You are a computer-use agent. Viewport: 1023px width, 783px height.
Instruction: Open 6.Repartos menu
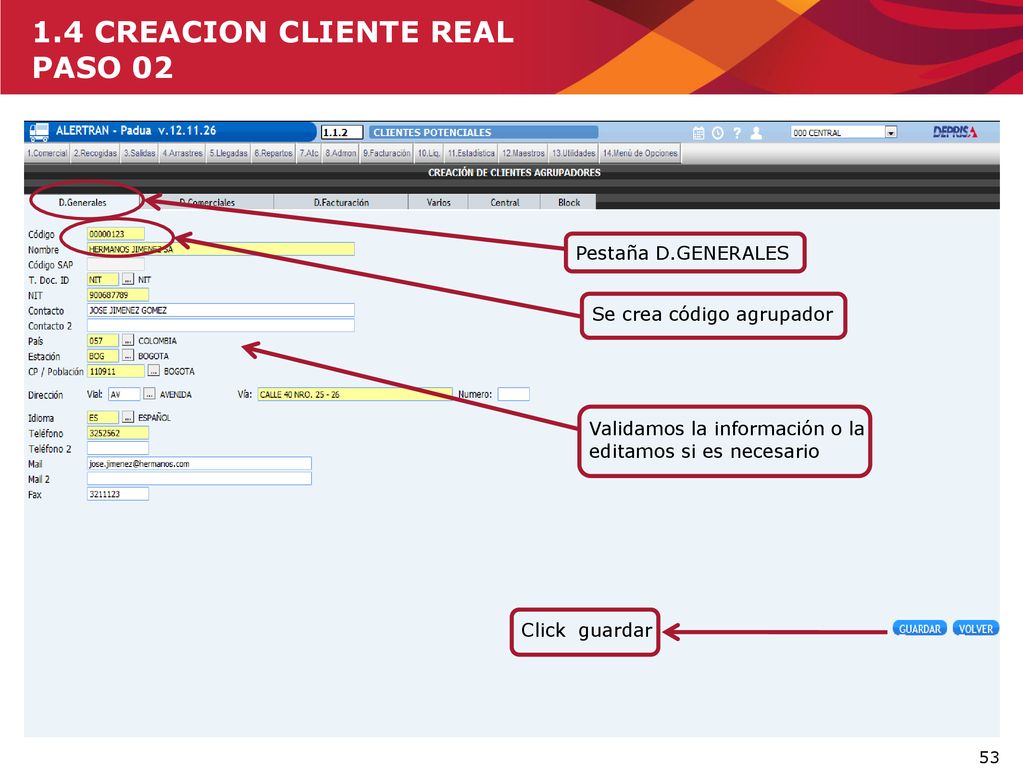273,153
